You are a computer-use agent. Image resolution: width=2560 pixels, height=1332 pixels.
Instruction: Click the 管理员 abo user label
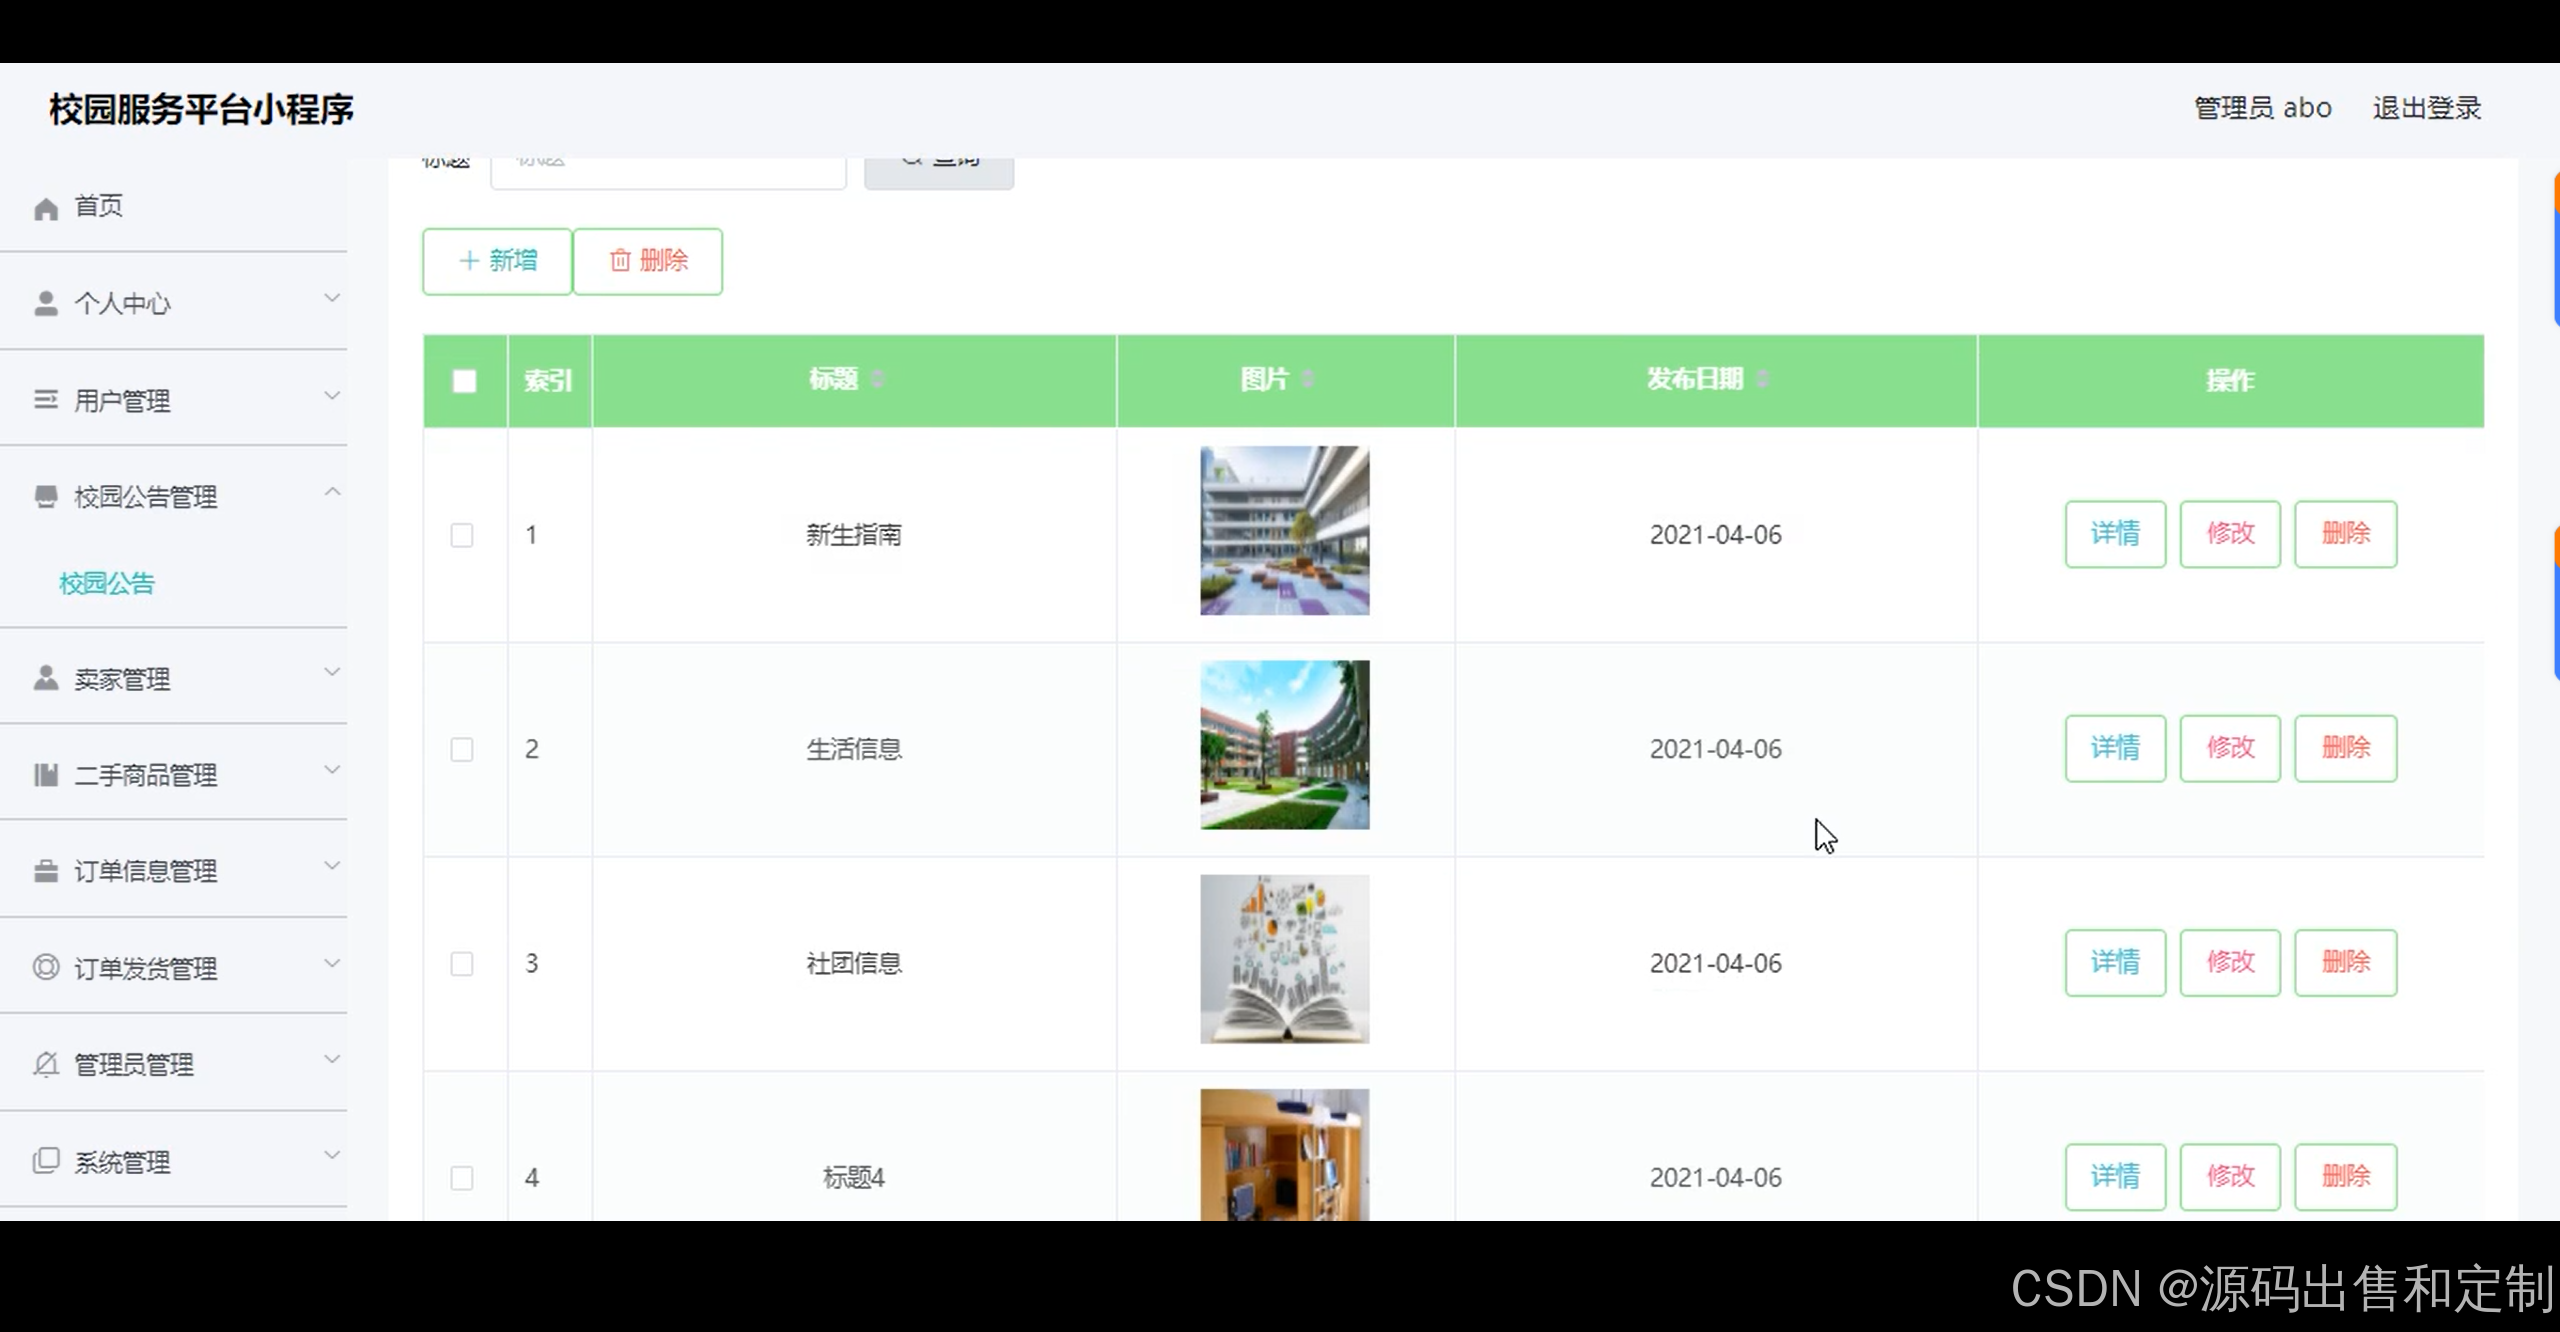pos(2262,108)
